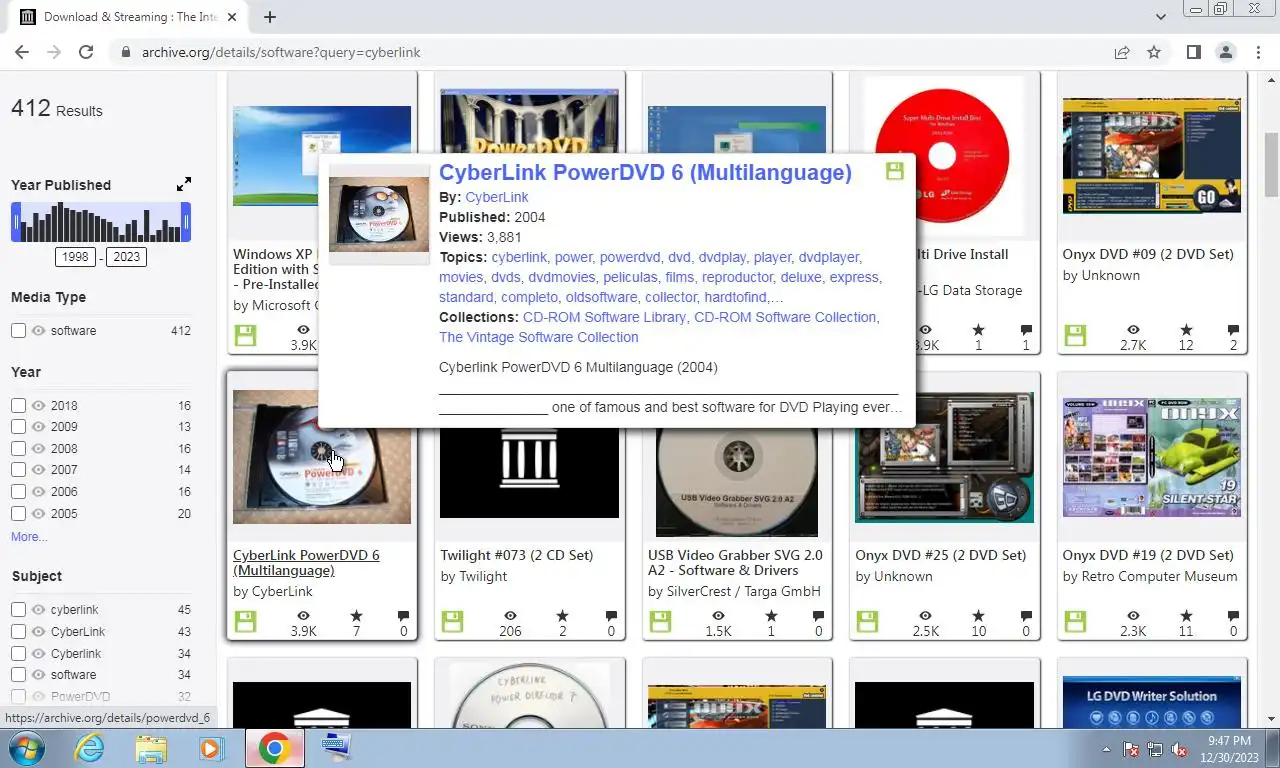The height and width of the screenshot is (768, 1280).
Task: Open the Chrome profile avatar
Action: (x=1225, y=52)
